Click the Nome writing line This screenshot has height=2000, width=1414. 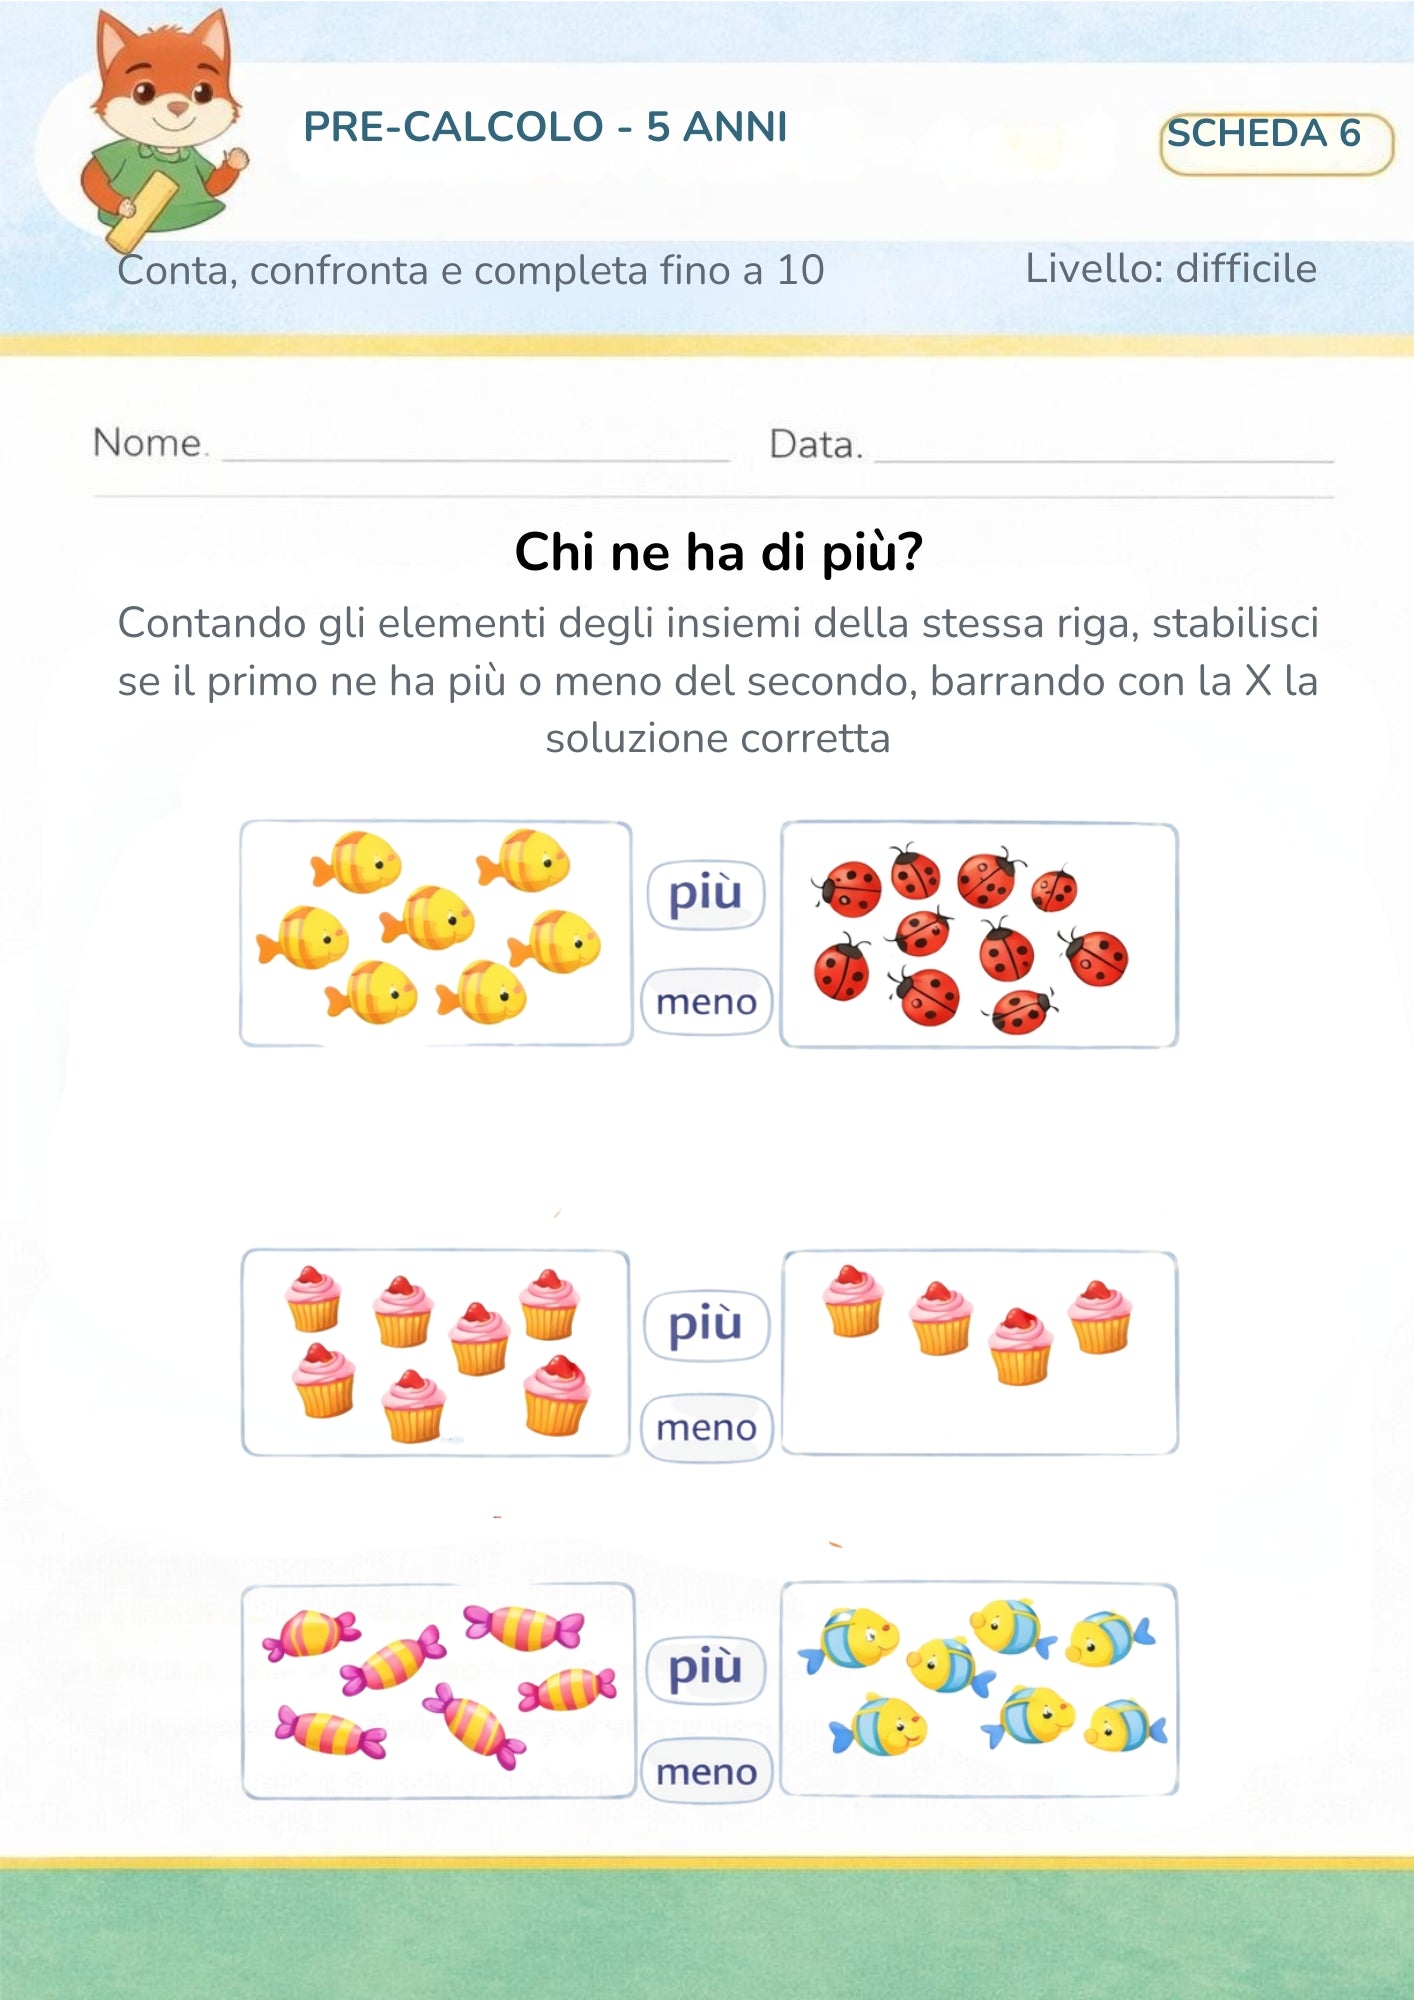(x=475, y=448)
